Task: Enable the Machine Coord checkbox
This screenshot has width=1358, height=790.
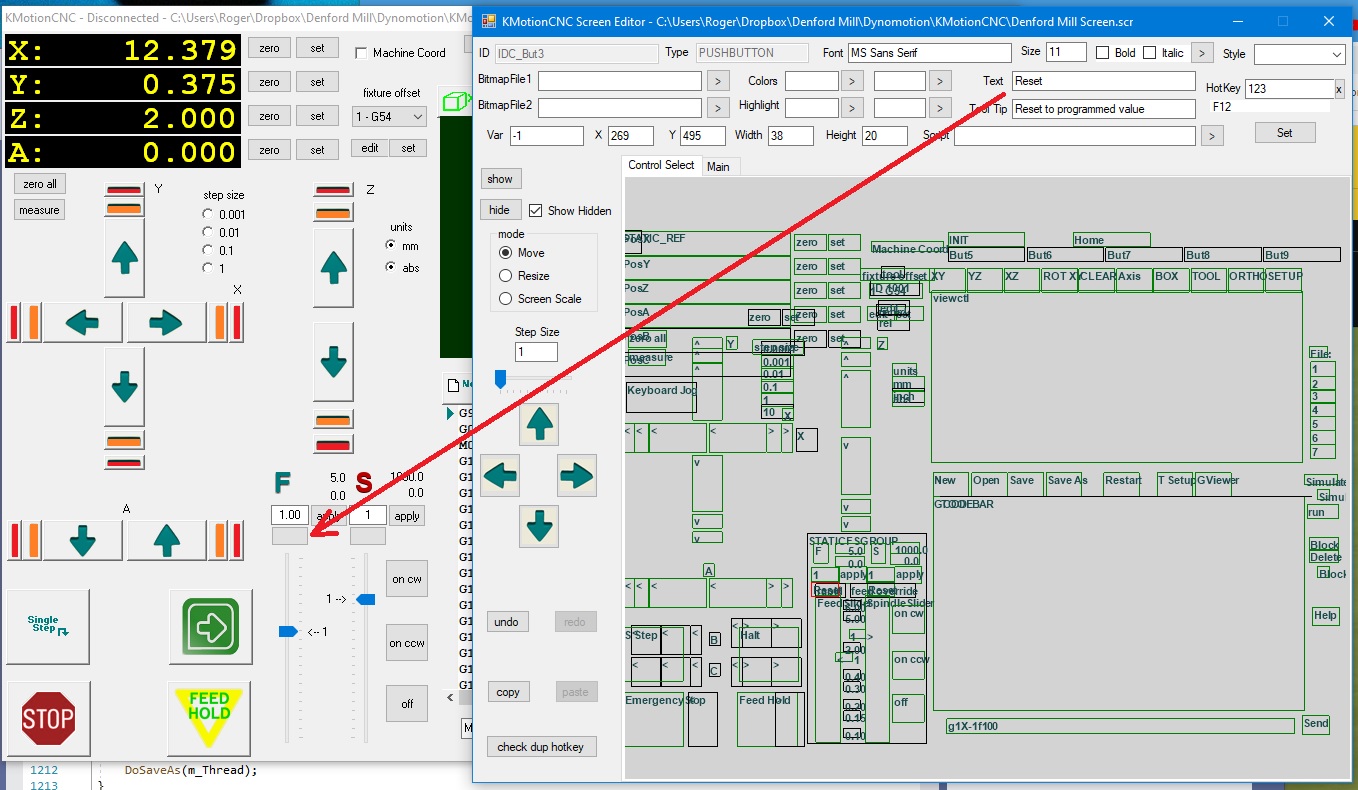Action: 361,53
